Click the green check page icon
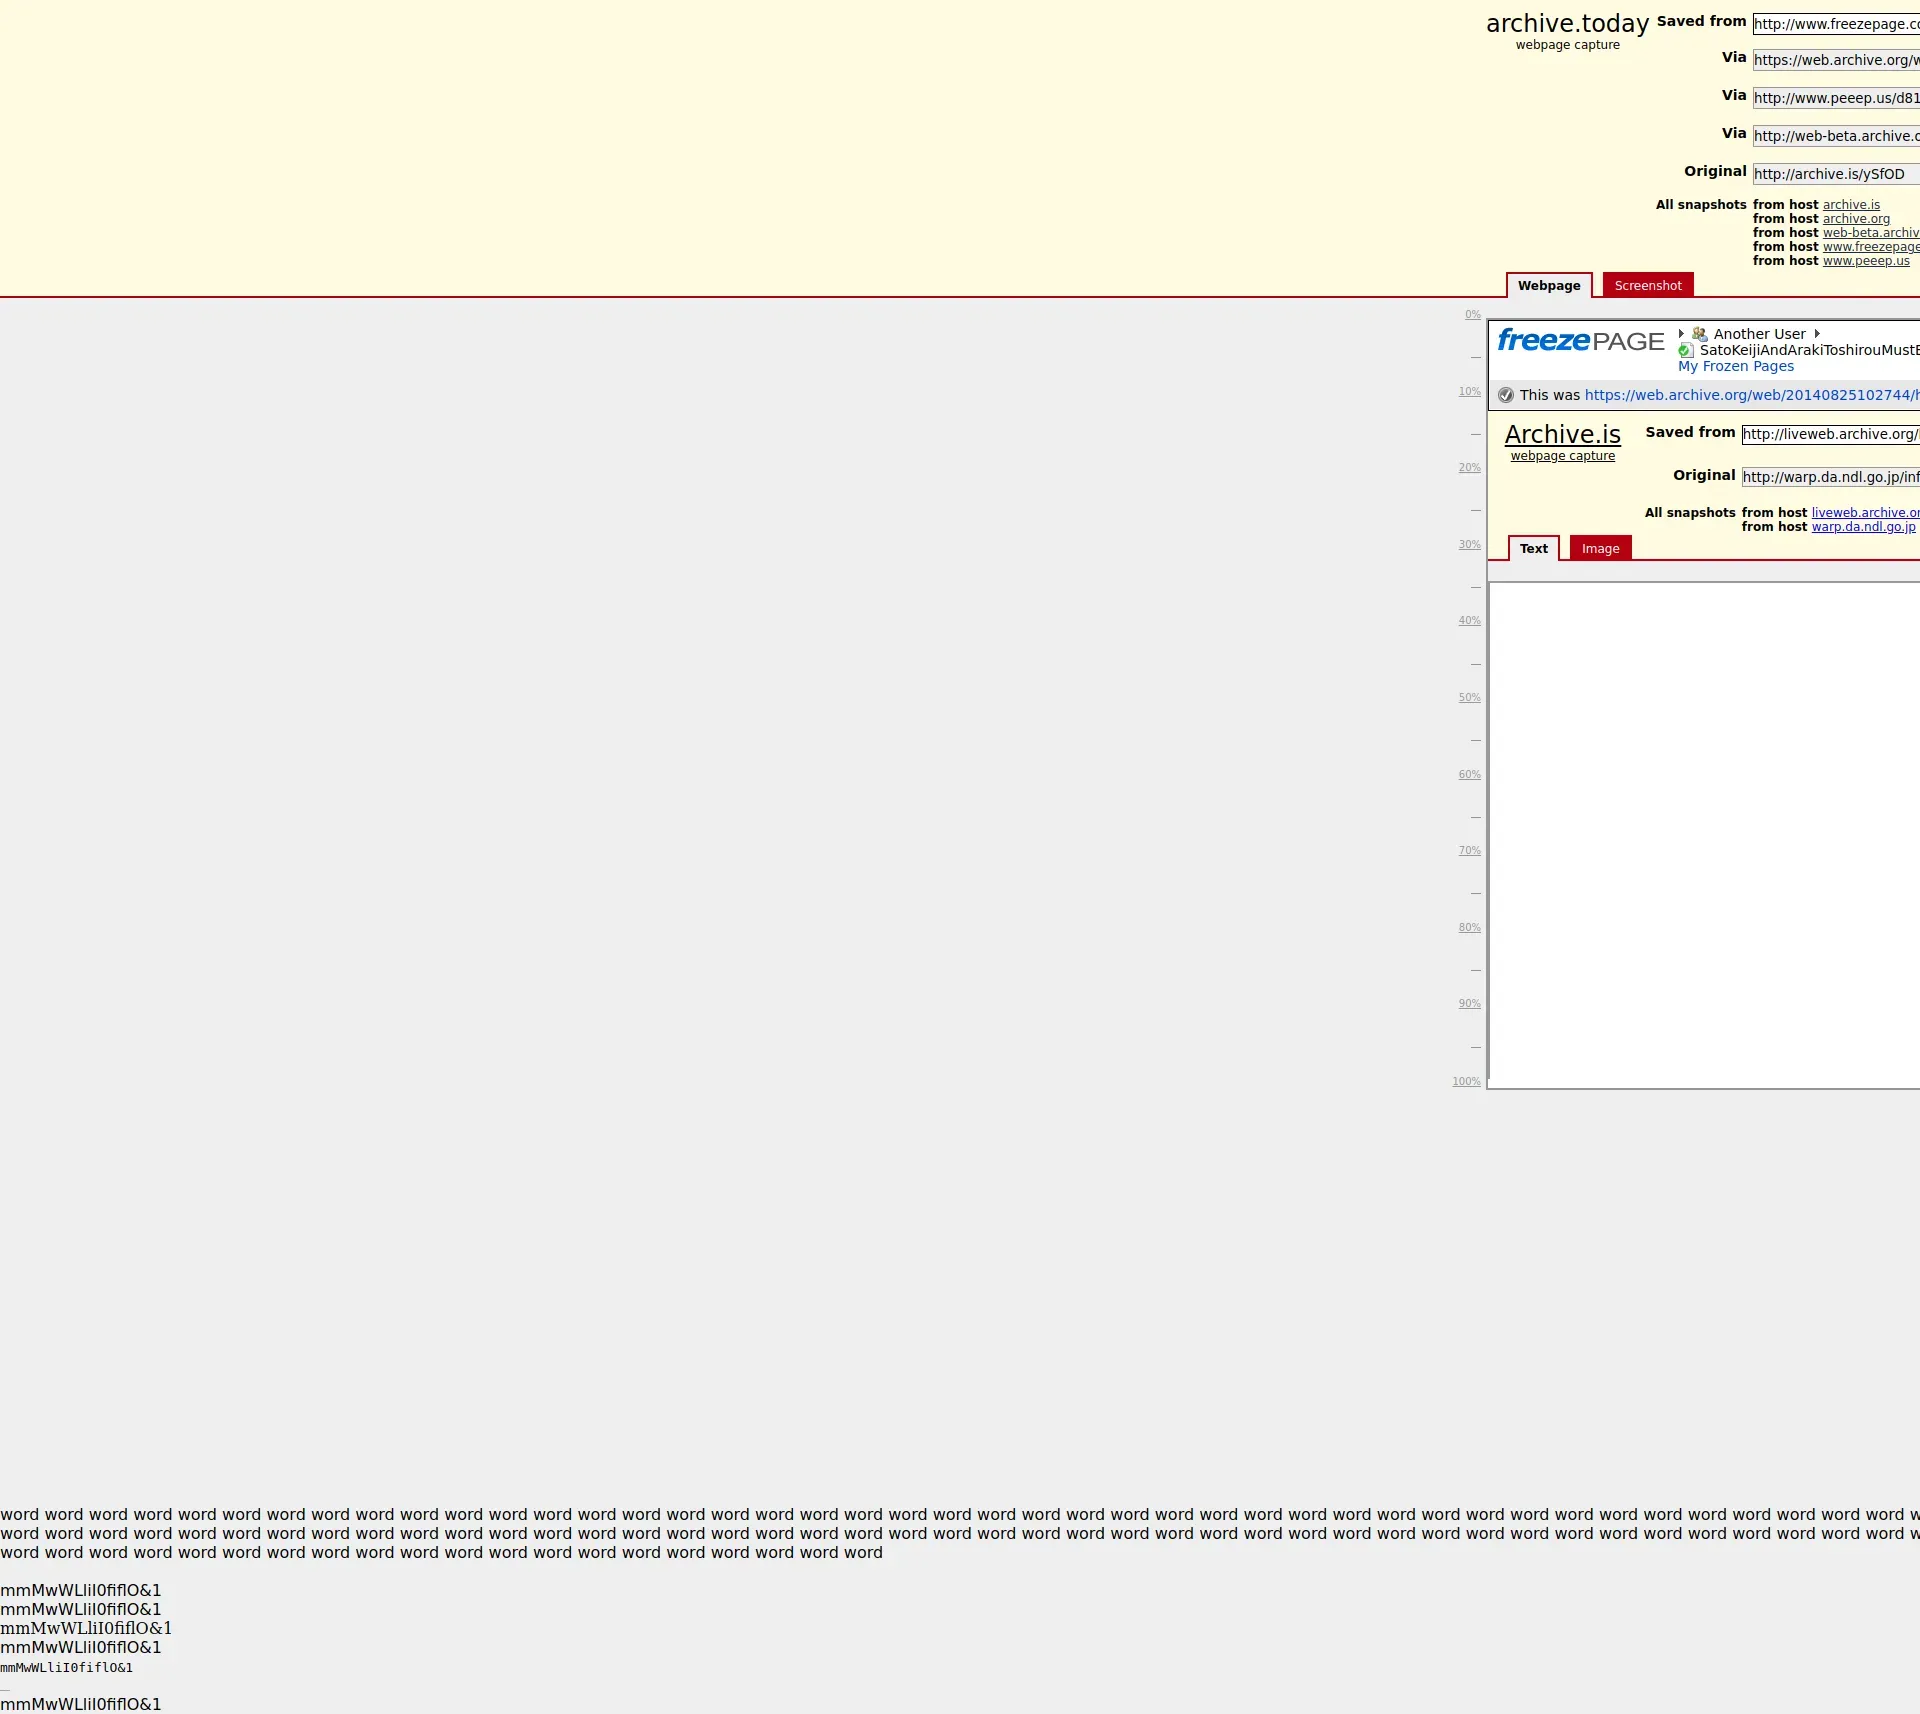The image size is (1920, 1714). coord(1685,351)
